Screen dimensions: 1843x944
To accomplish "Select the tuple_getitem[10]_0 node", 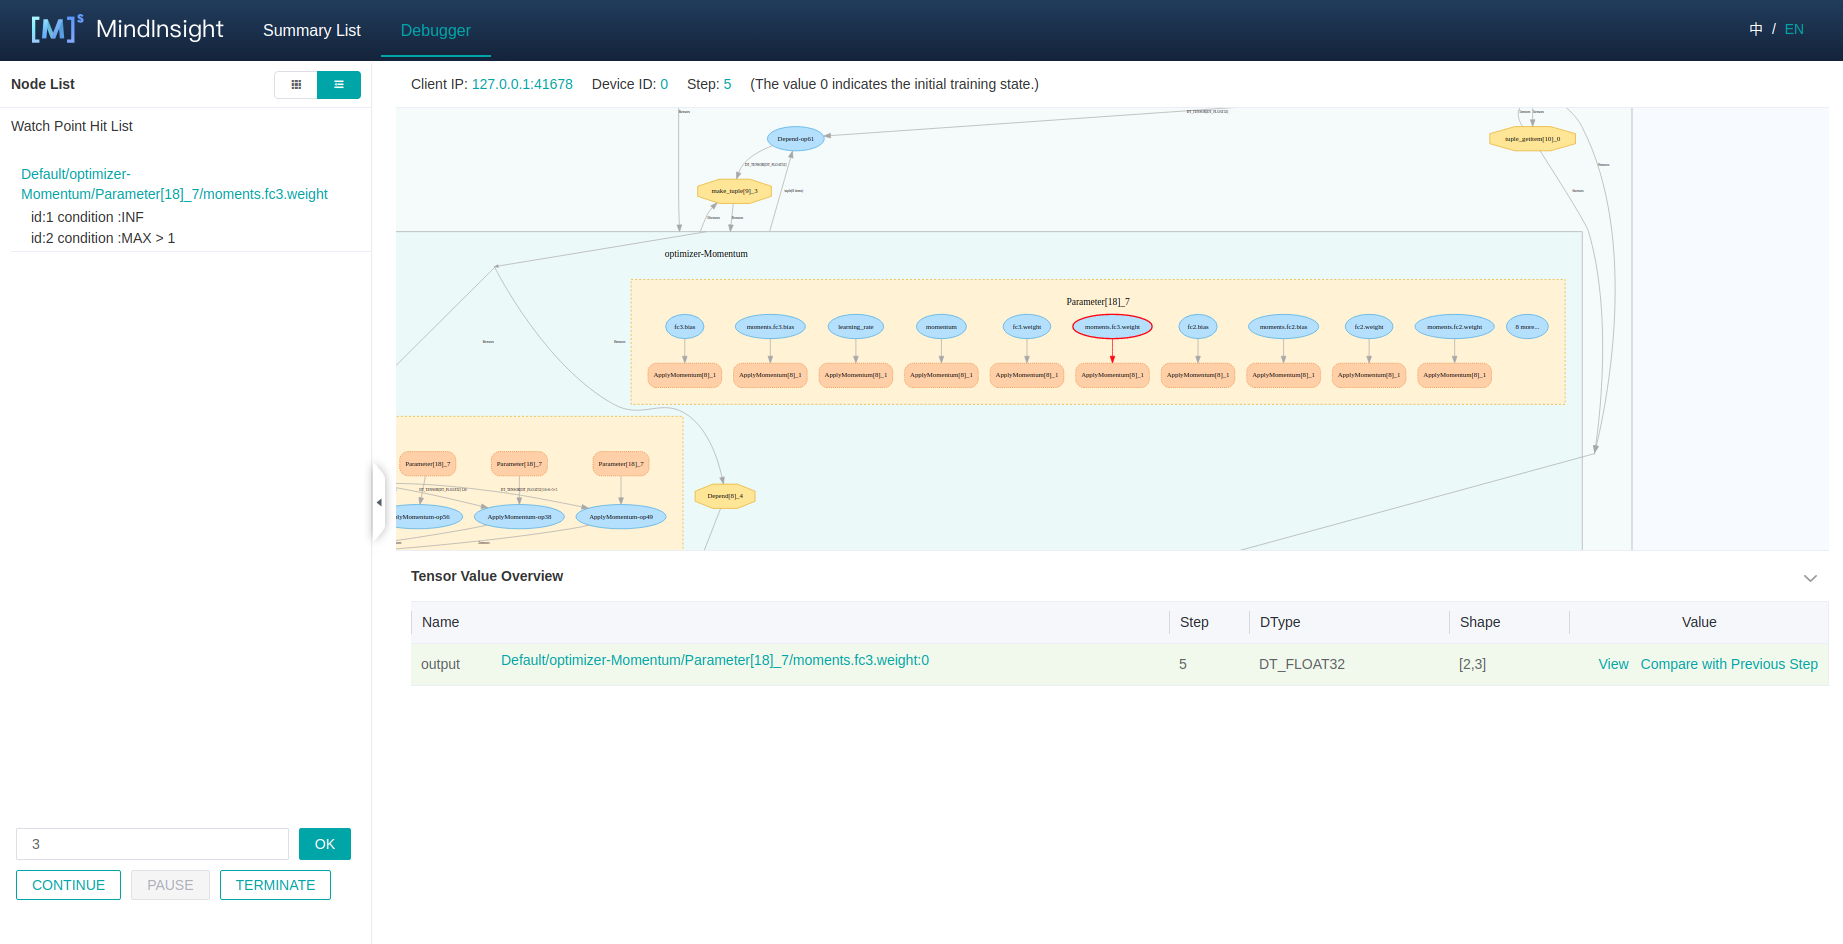I will click(1532, 139).
